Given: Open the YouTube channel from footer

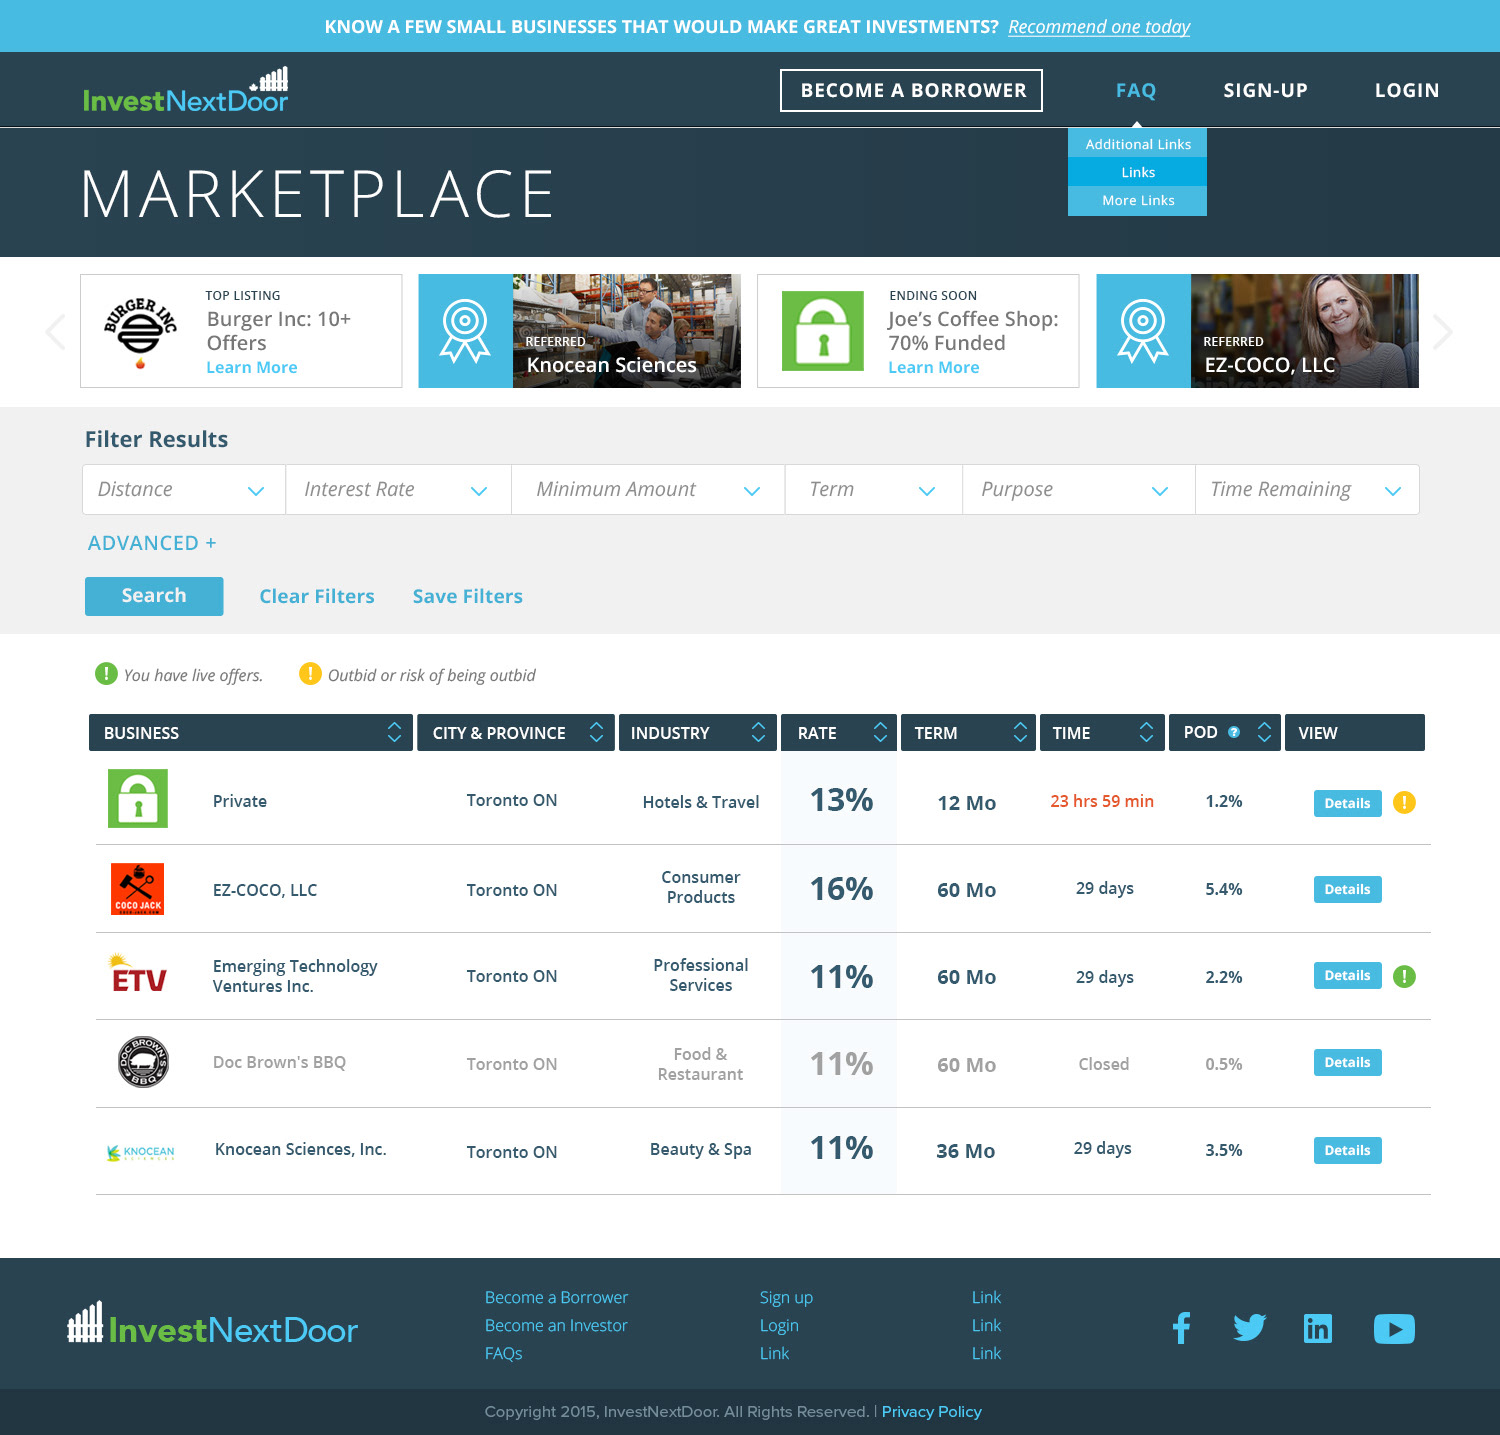Looking at the screenshot, I should point(1394,1328).
